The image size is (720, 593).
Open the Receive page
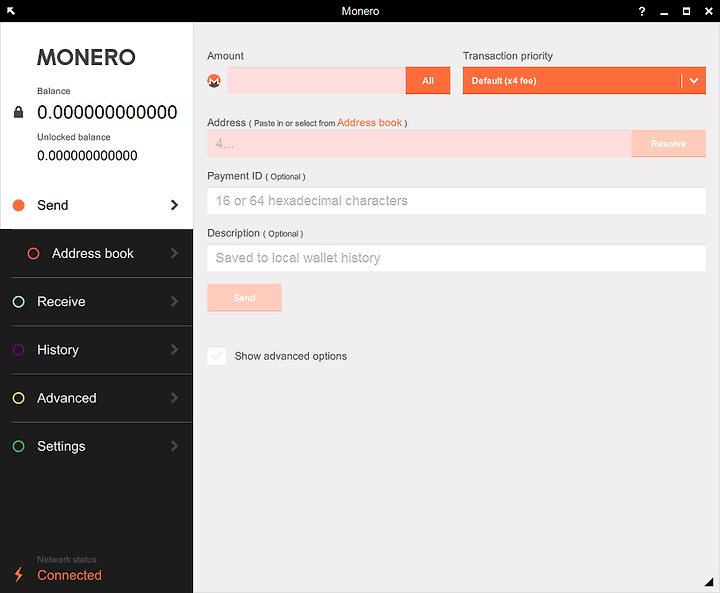click(96, 301)
